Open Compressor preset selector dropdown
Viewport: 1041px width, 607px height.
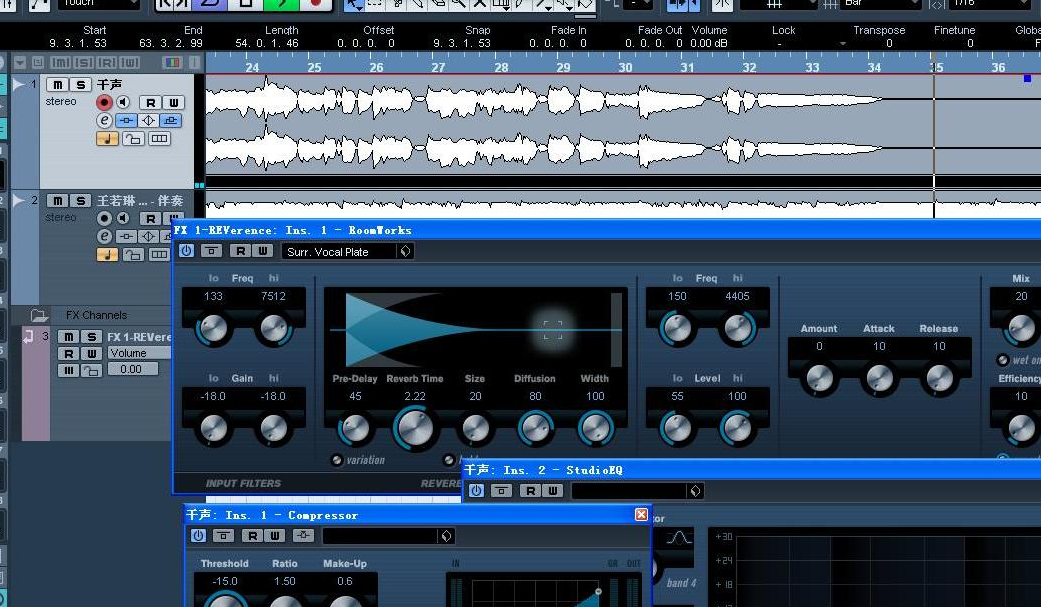pos(446,536)
